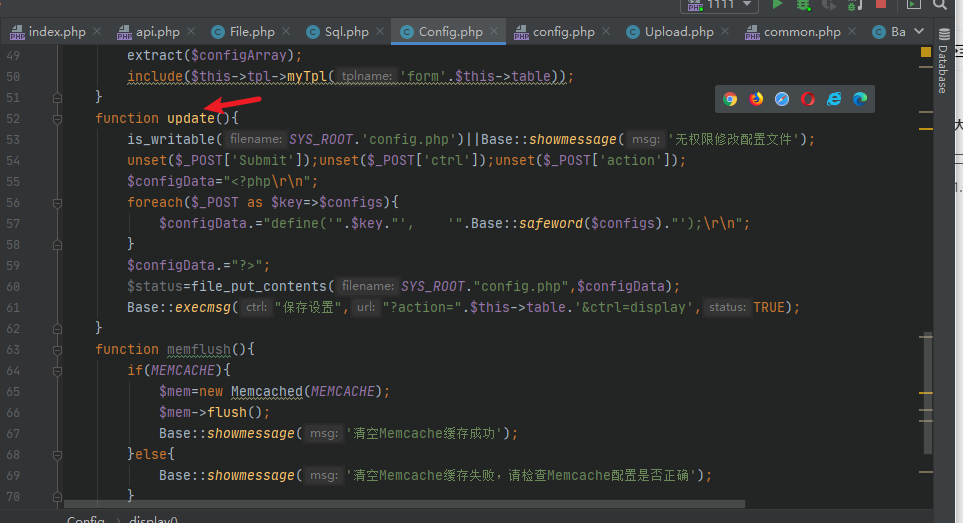Open the Database tool window label
The width and height of the screenshot is (963, 523).
click(943, 69)
